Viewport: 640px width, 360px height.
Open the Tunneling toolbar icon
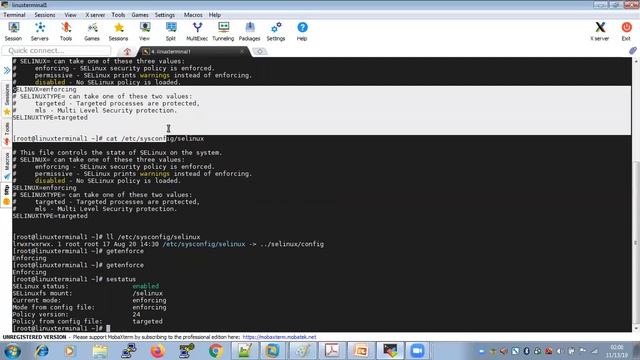coord(223,31)
